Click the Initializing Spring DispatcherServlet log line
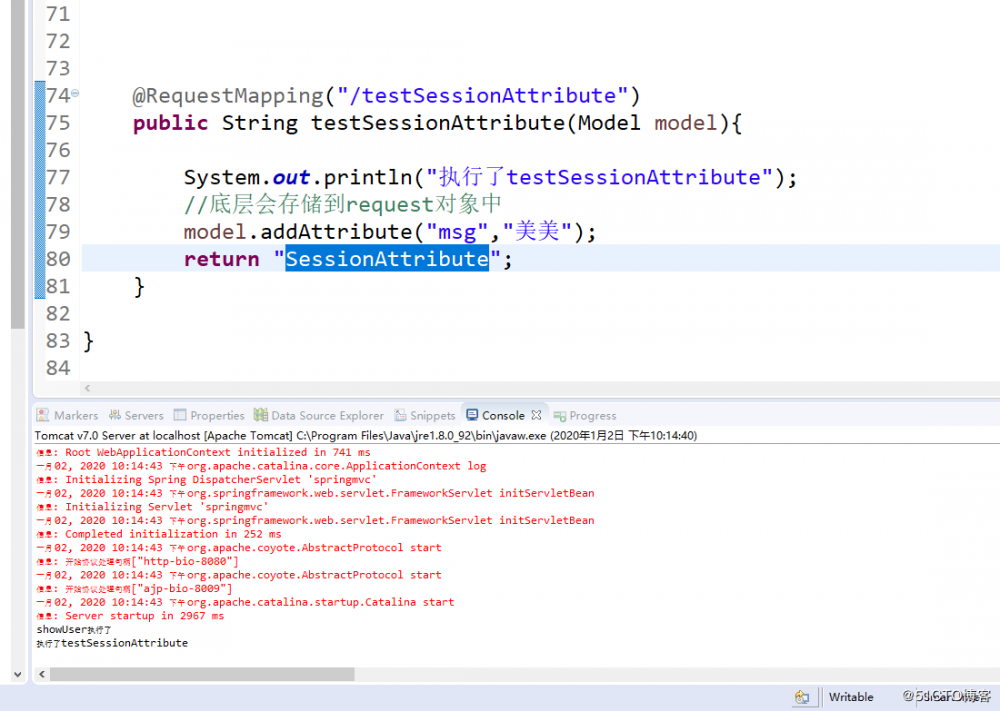The height and width of the screenshot is (711, 1000). [207, 480]
